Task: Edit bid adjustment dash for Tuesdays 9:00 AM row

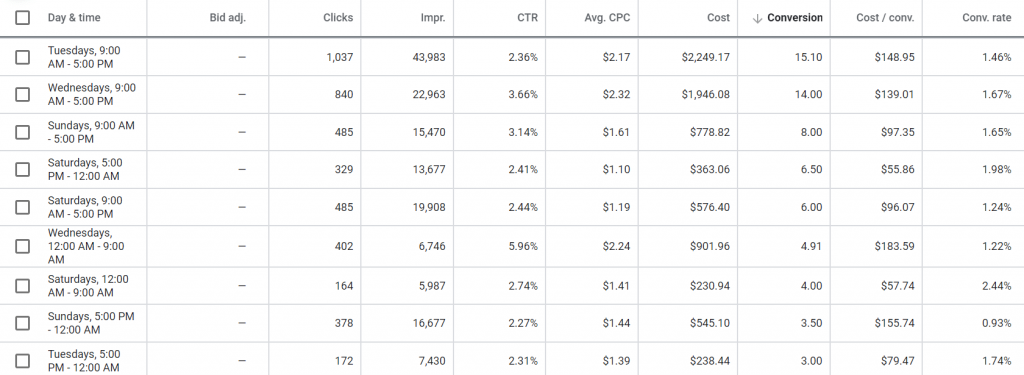Action: point(242,57)
